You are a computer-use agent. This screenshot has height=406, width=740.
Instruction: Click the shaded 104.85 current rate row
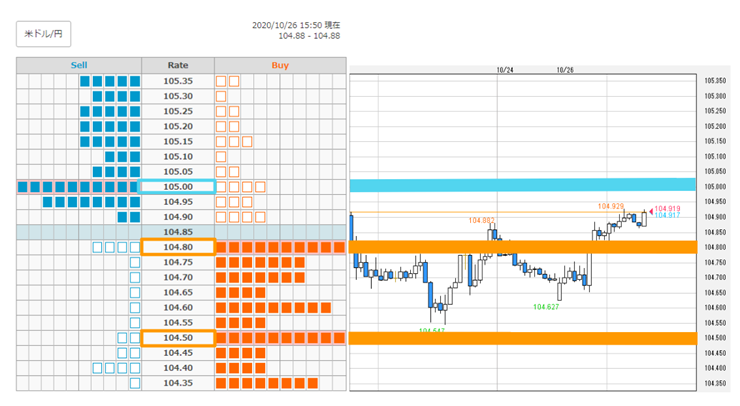[x=181, y=232]
